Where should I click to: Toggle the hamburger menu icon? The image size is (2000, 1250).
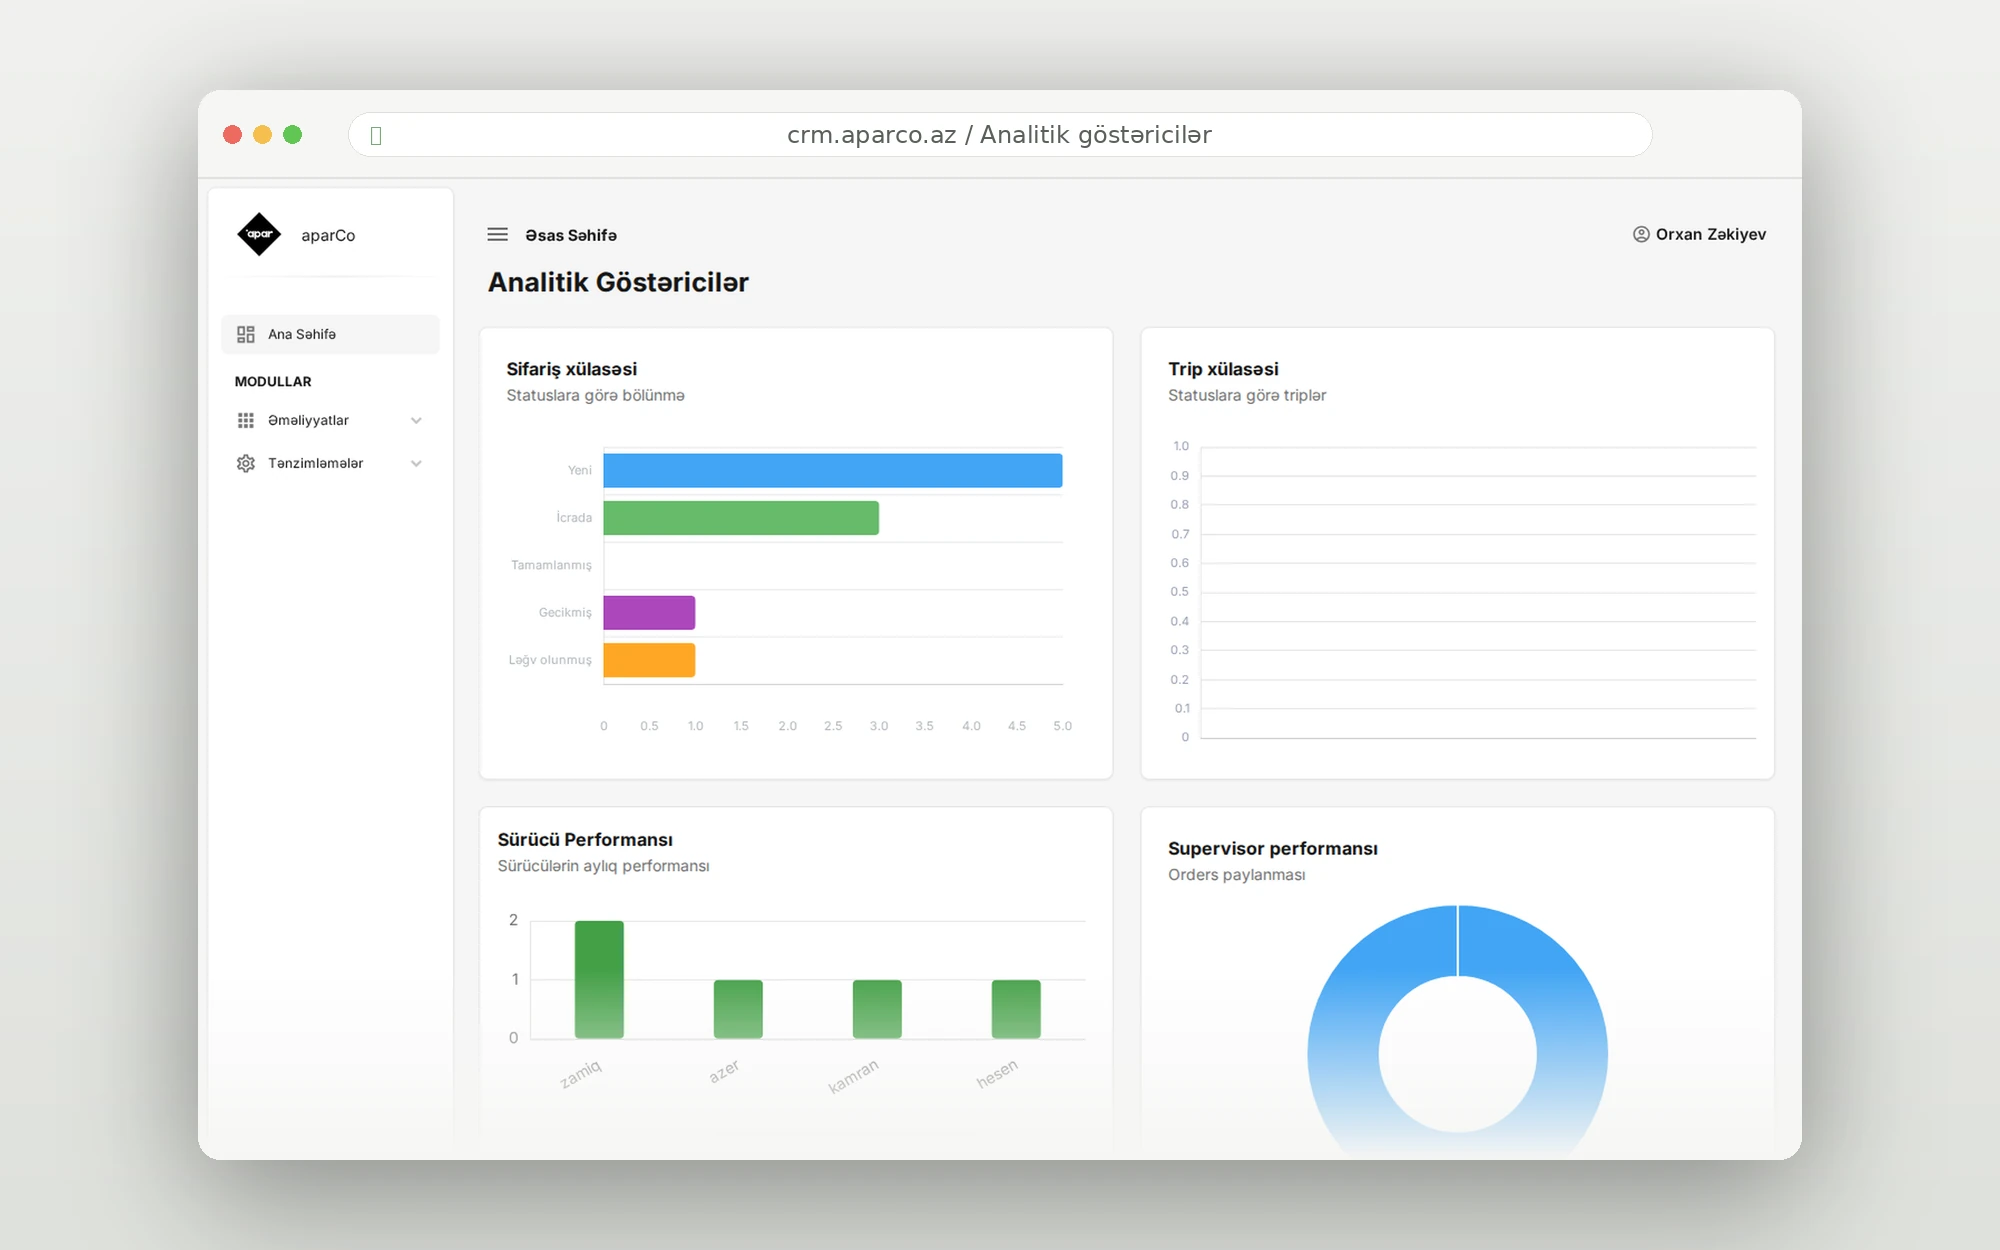click(x=497, y=234)
